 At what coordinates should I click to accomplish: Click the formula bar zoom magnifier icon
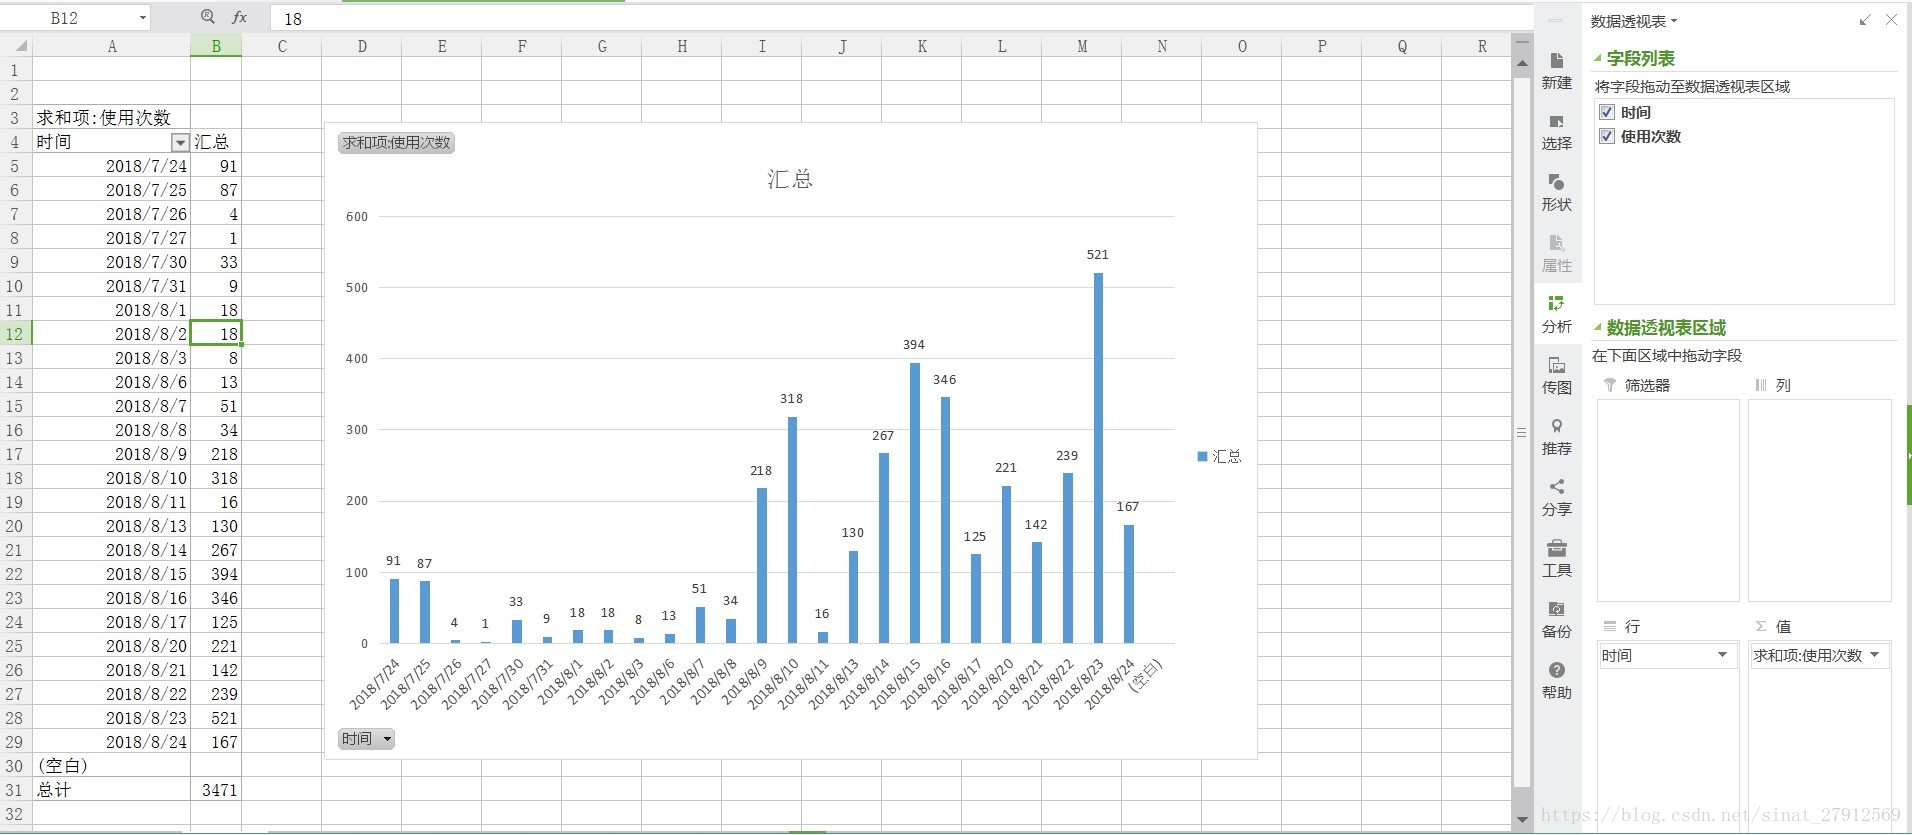pyautogui.click(x=208, y=17)
